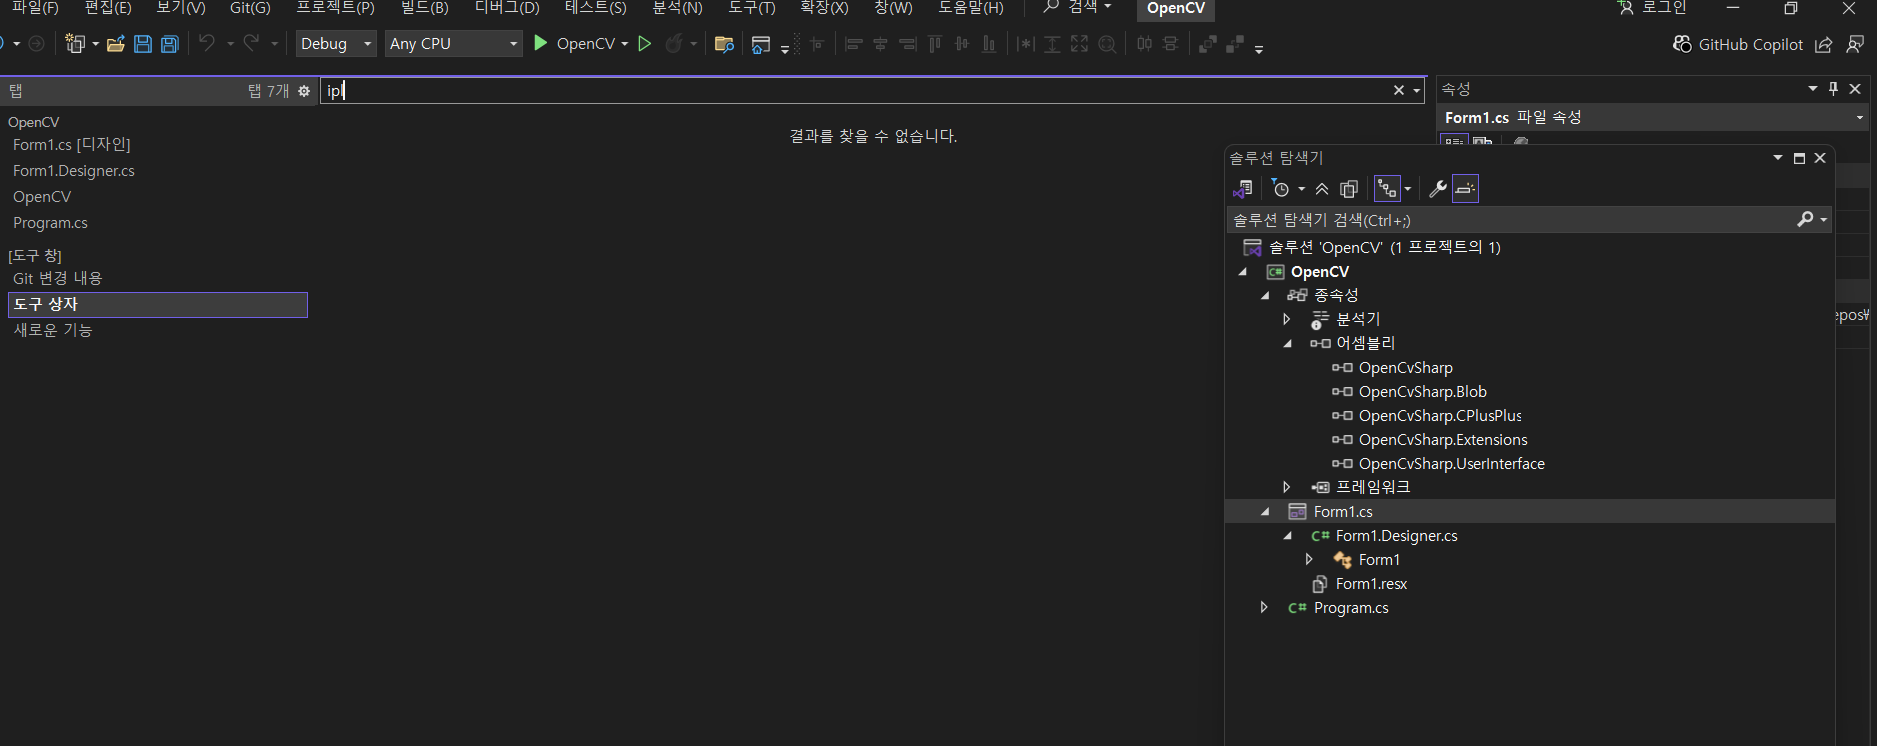The width and height of the screenshot is (1877, 746).
Task: Select Form1.resx in Solution Explorer
Action: (x=1371, y=584)
